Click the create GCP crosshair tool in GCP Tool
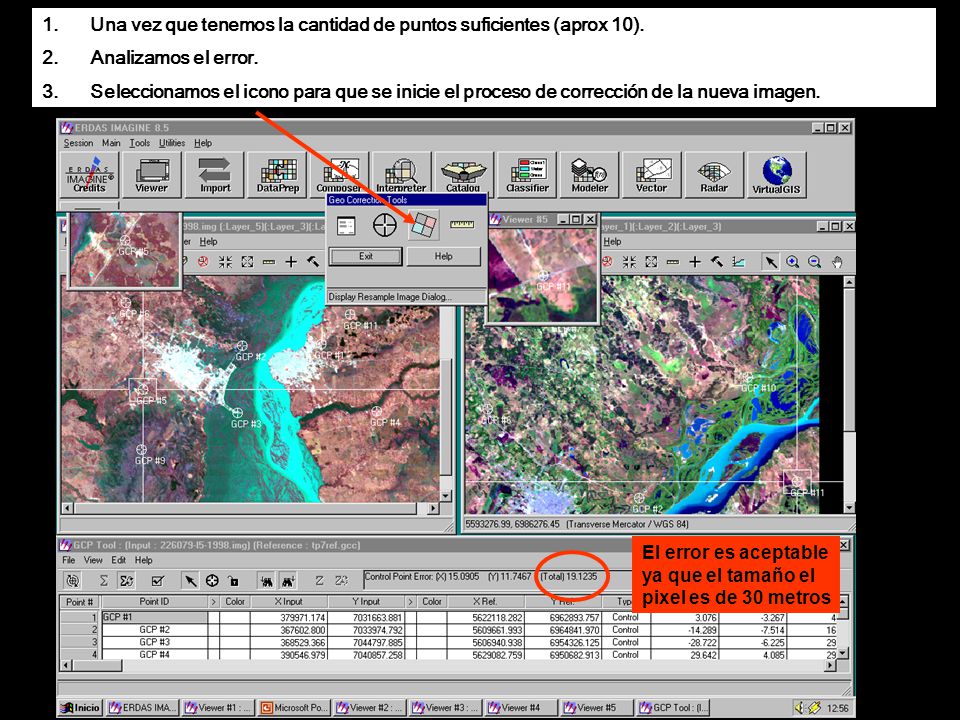 [212, 580]
